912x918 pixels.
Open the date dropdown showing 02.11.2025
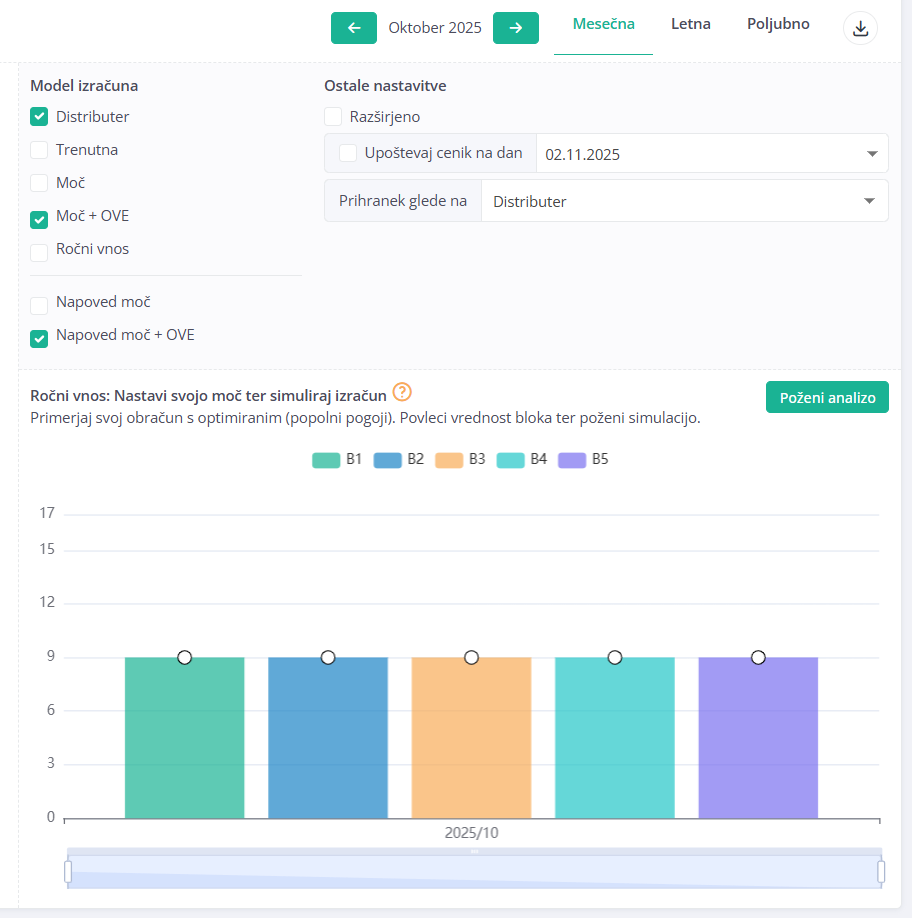click(711, 154)
